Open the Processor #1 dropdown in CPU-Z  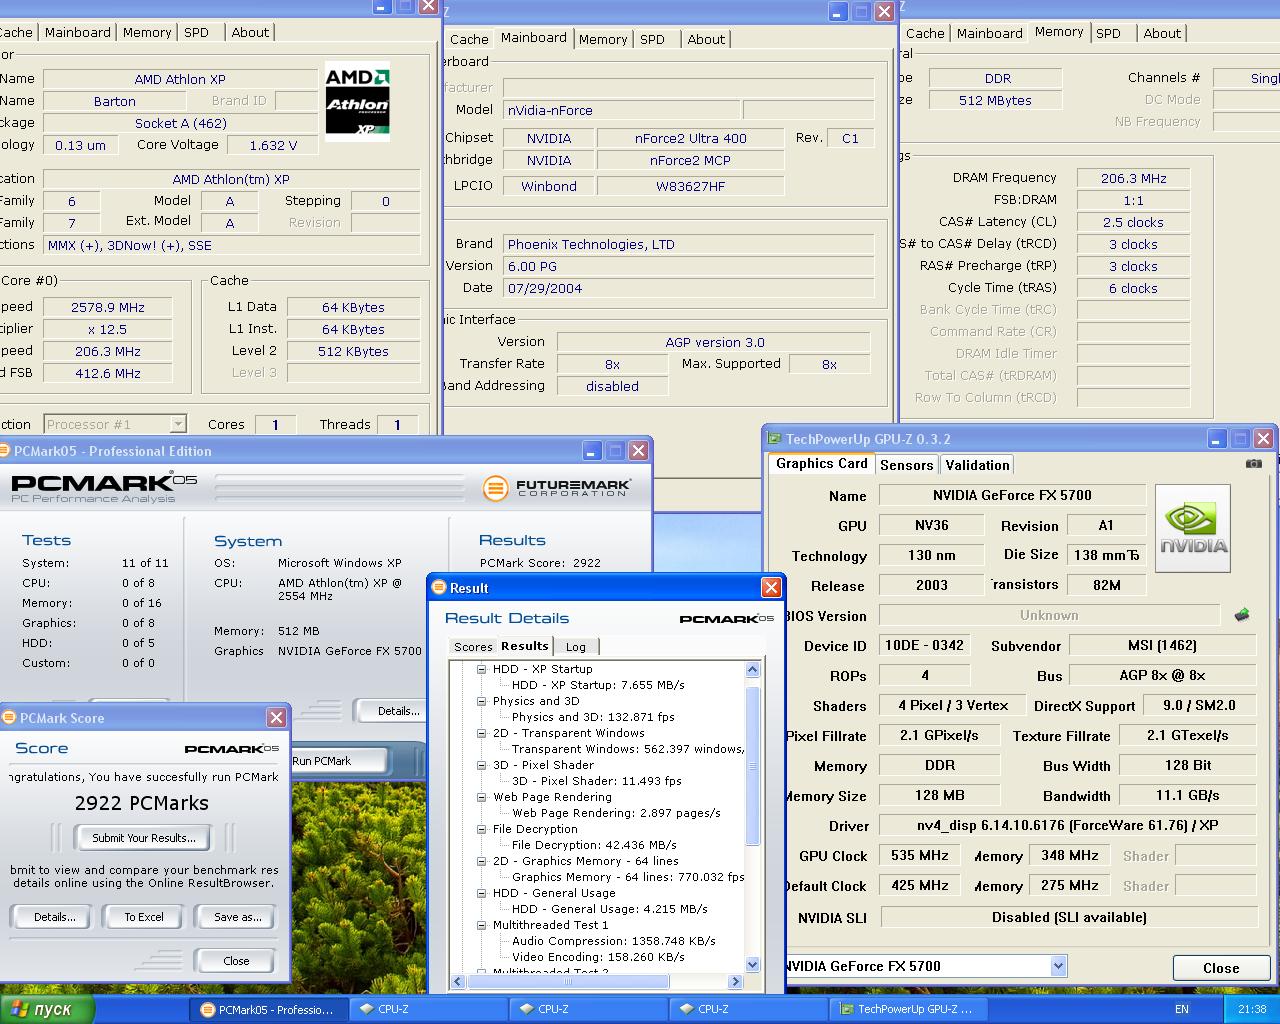pyautogui.click(x=177, y=424)
